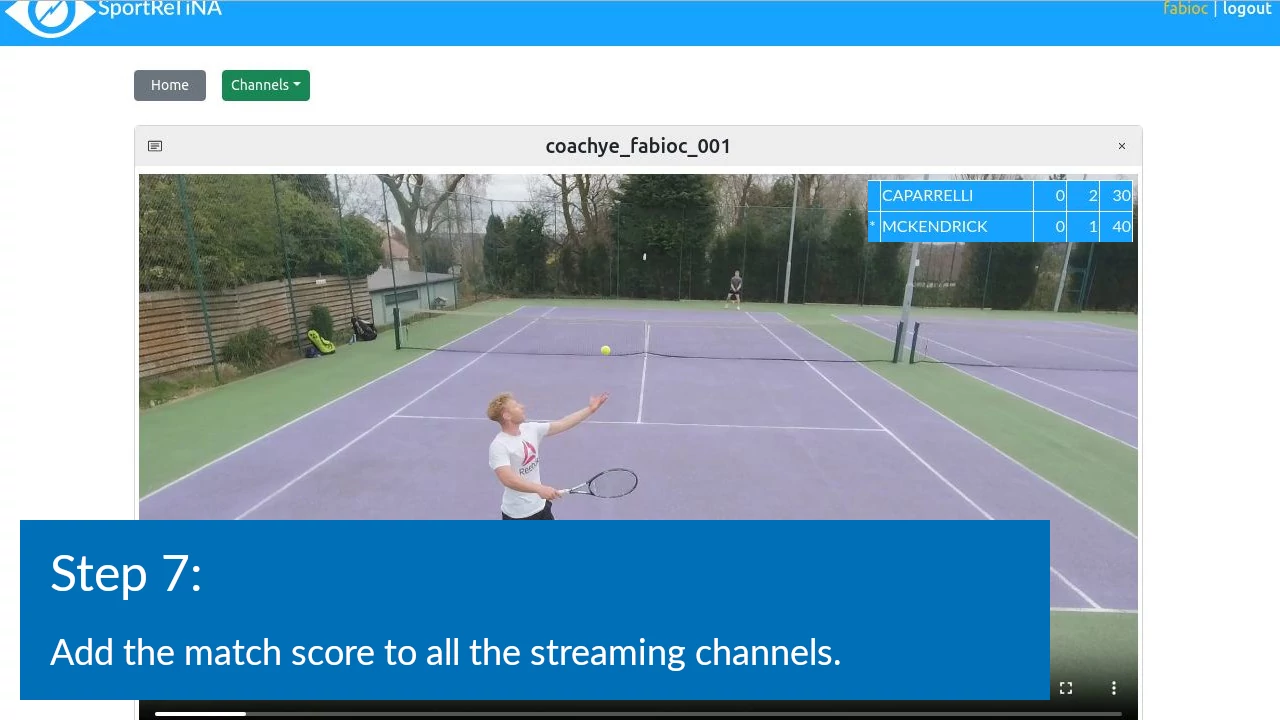Image resolution: width=1280 pixels, height=720 pixels.
Task: Click MCKENDRICK's point score of 40
Action: [1120, 227]
